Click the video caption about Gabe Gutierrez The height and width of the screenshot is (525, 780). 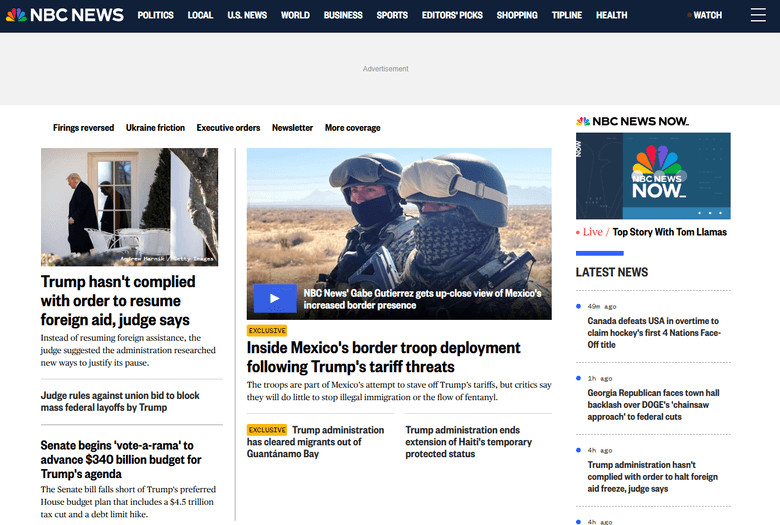point(422,299)
